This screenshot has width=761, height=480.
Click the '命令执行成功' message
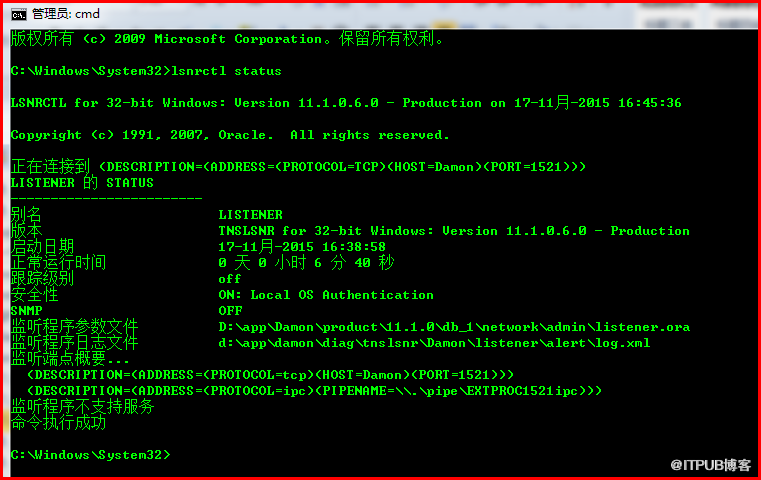click(x=58, y=422)
